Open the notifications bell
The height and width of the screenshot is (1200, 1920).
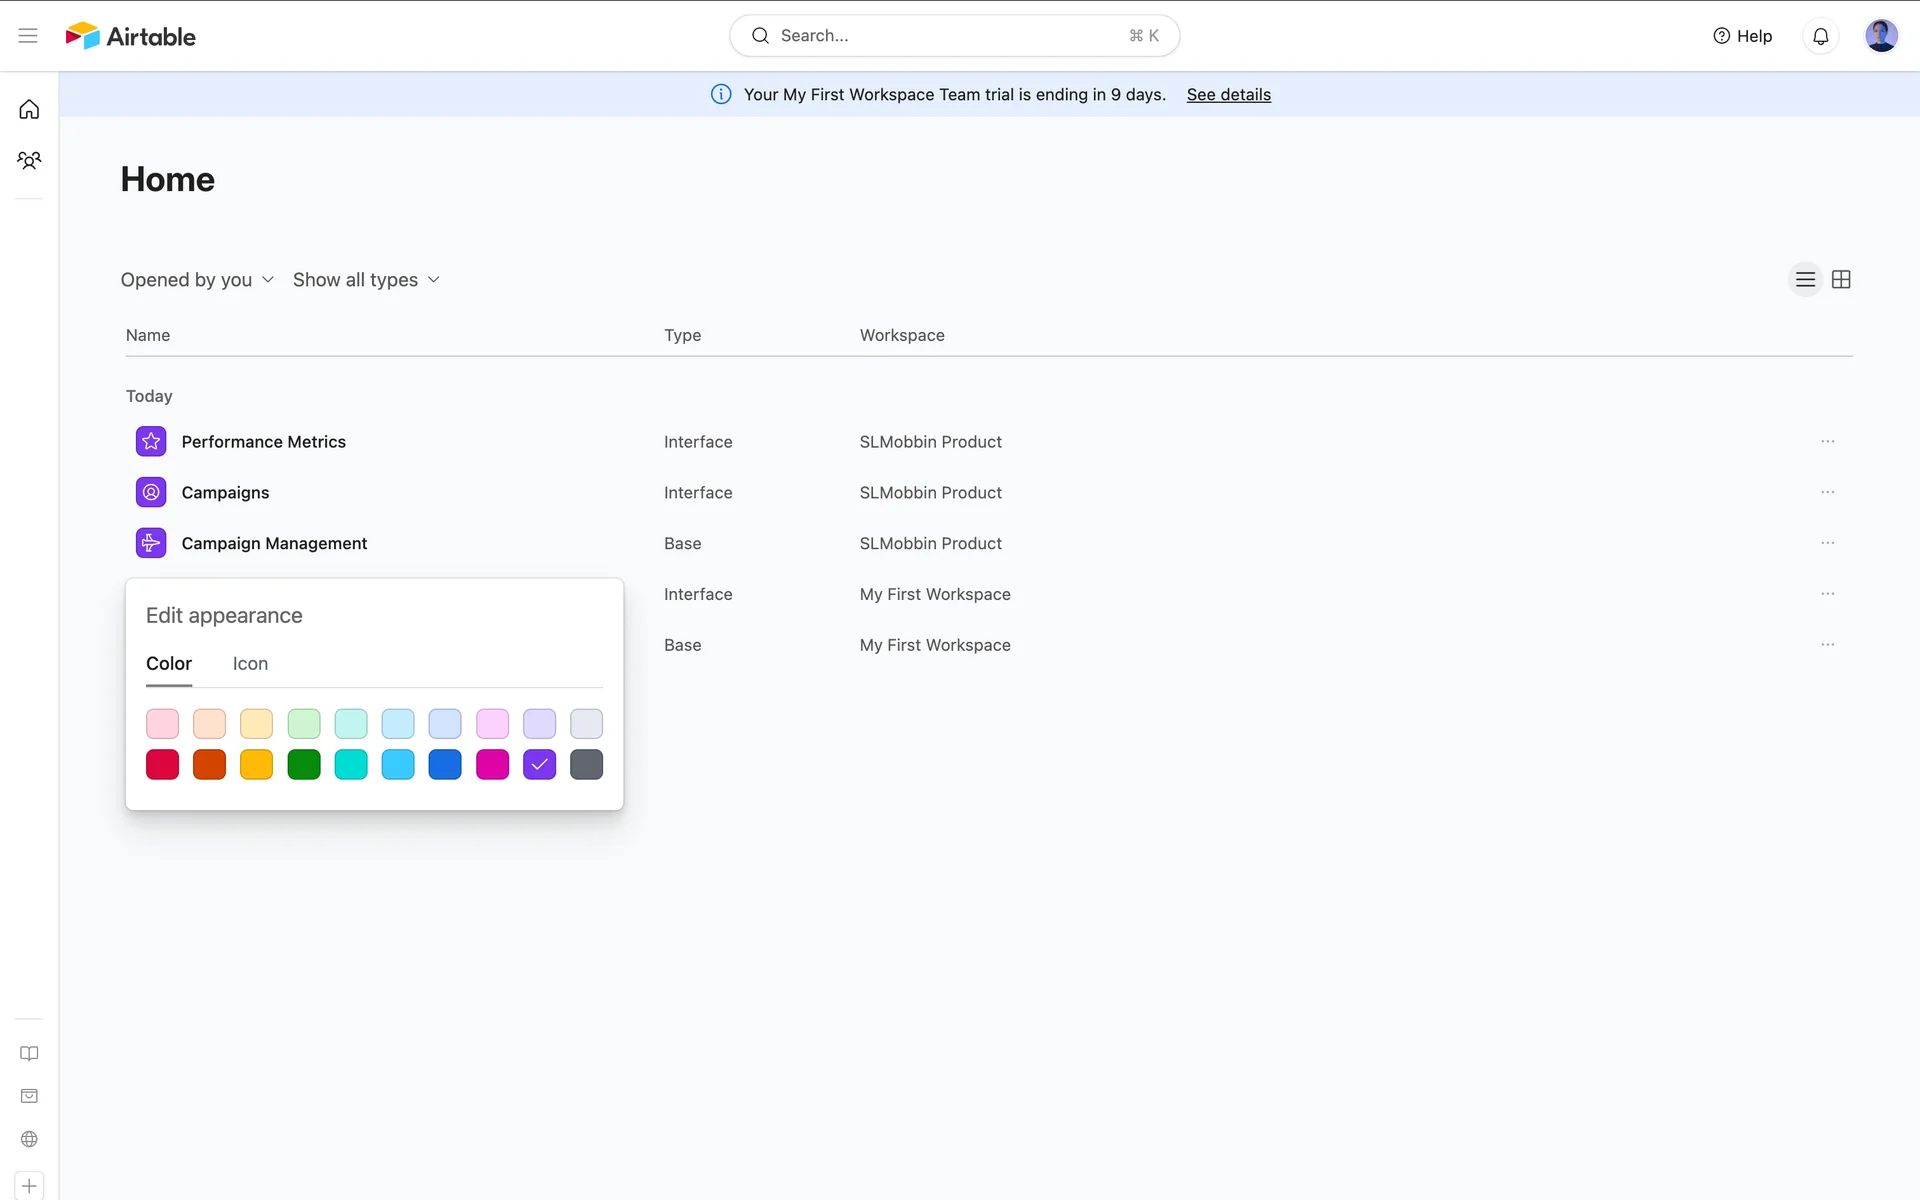(1820, 36)
